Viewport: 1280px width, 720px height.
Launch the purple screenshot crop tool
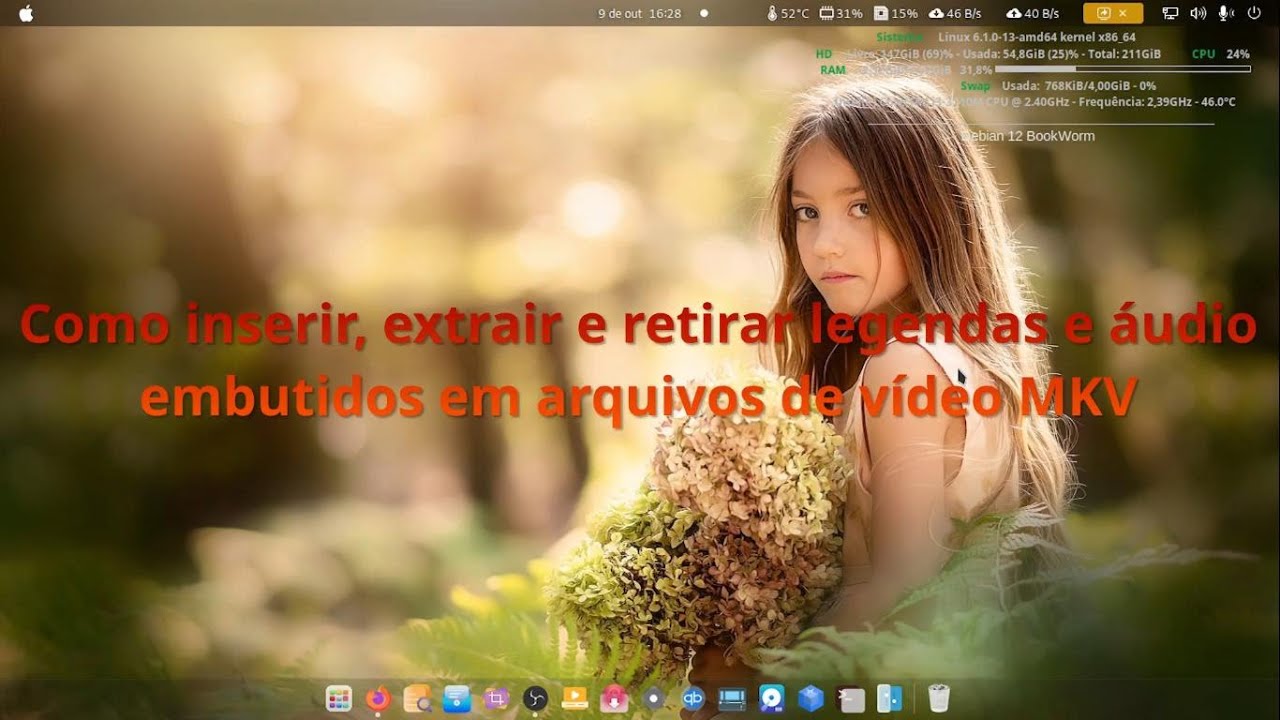[x=496, y=698]
